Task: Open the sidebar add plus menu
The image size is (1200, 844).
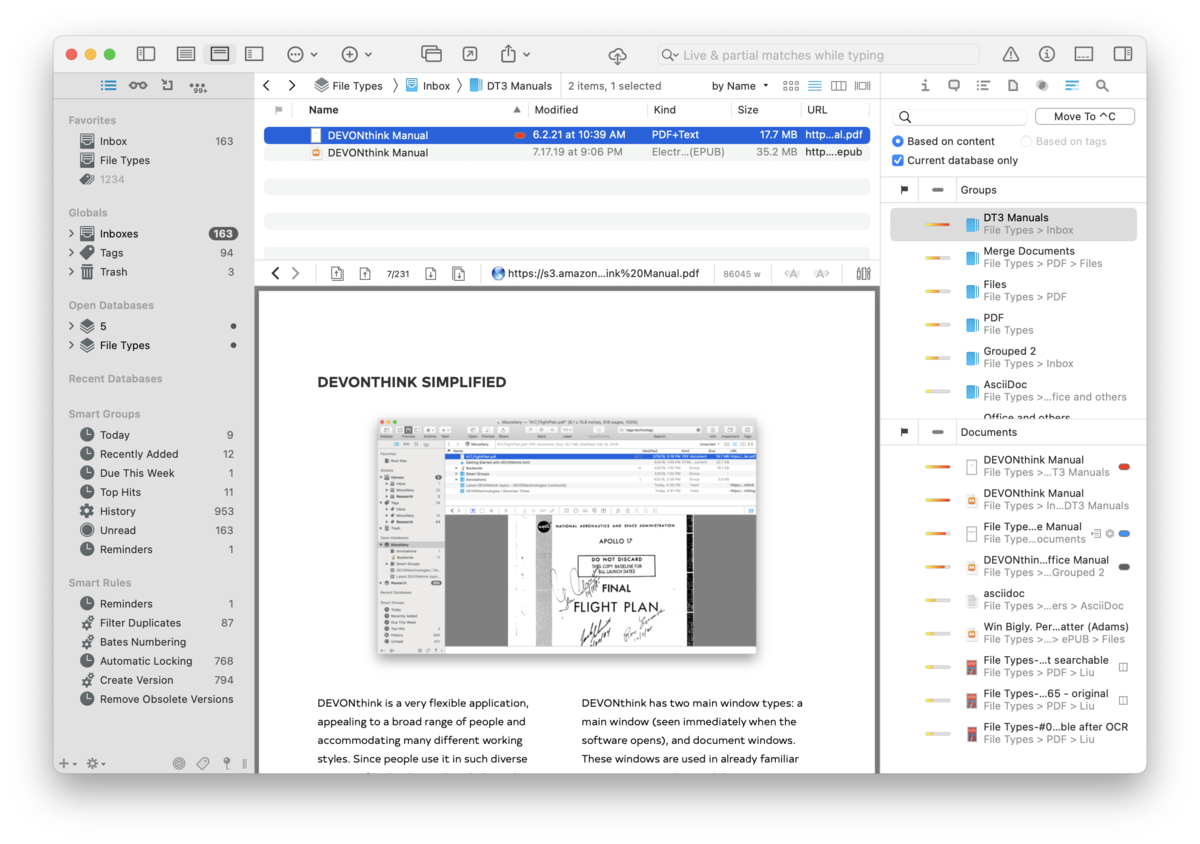Action: coord(67,763)
